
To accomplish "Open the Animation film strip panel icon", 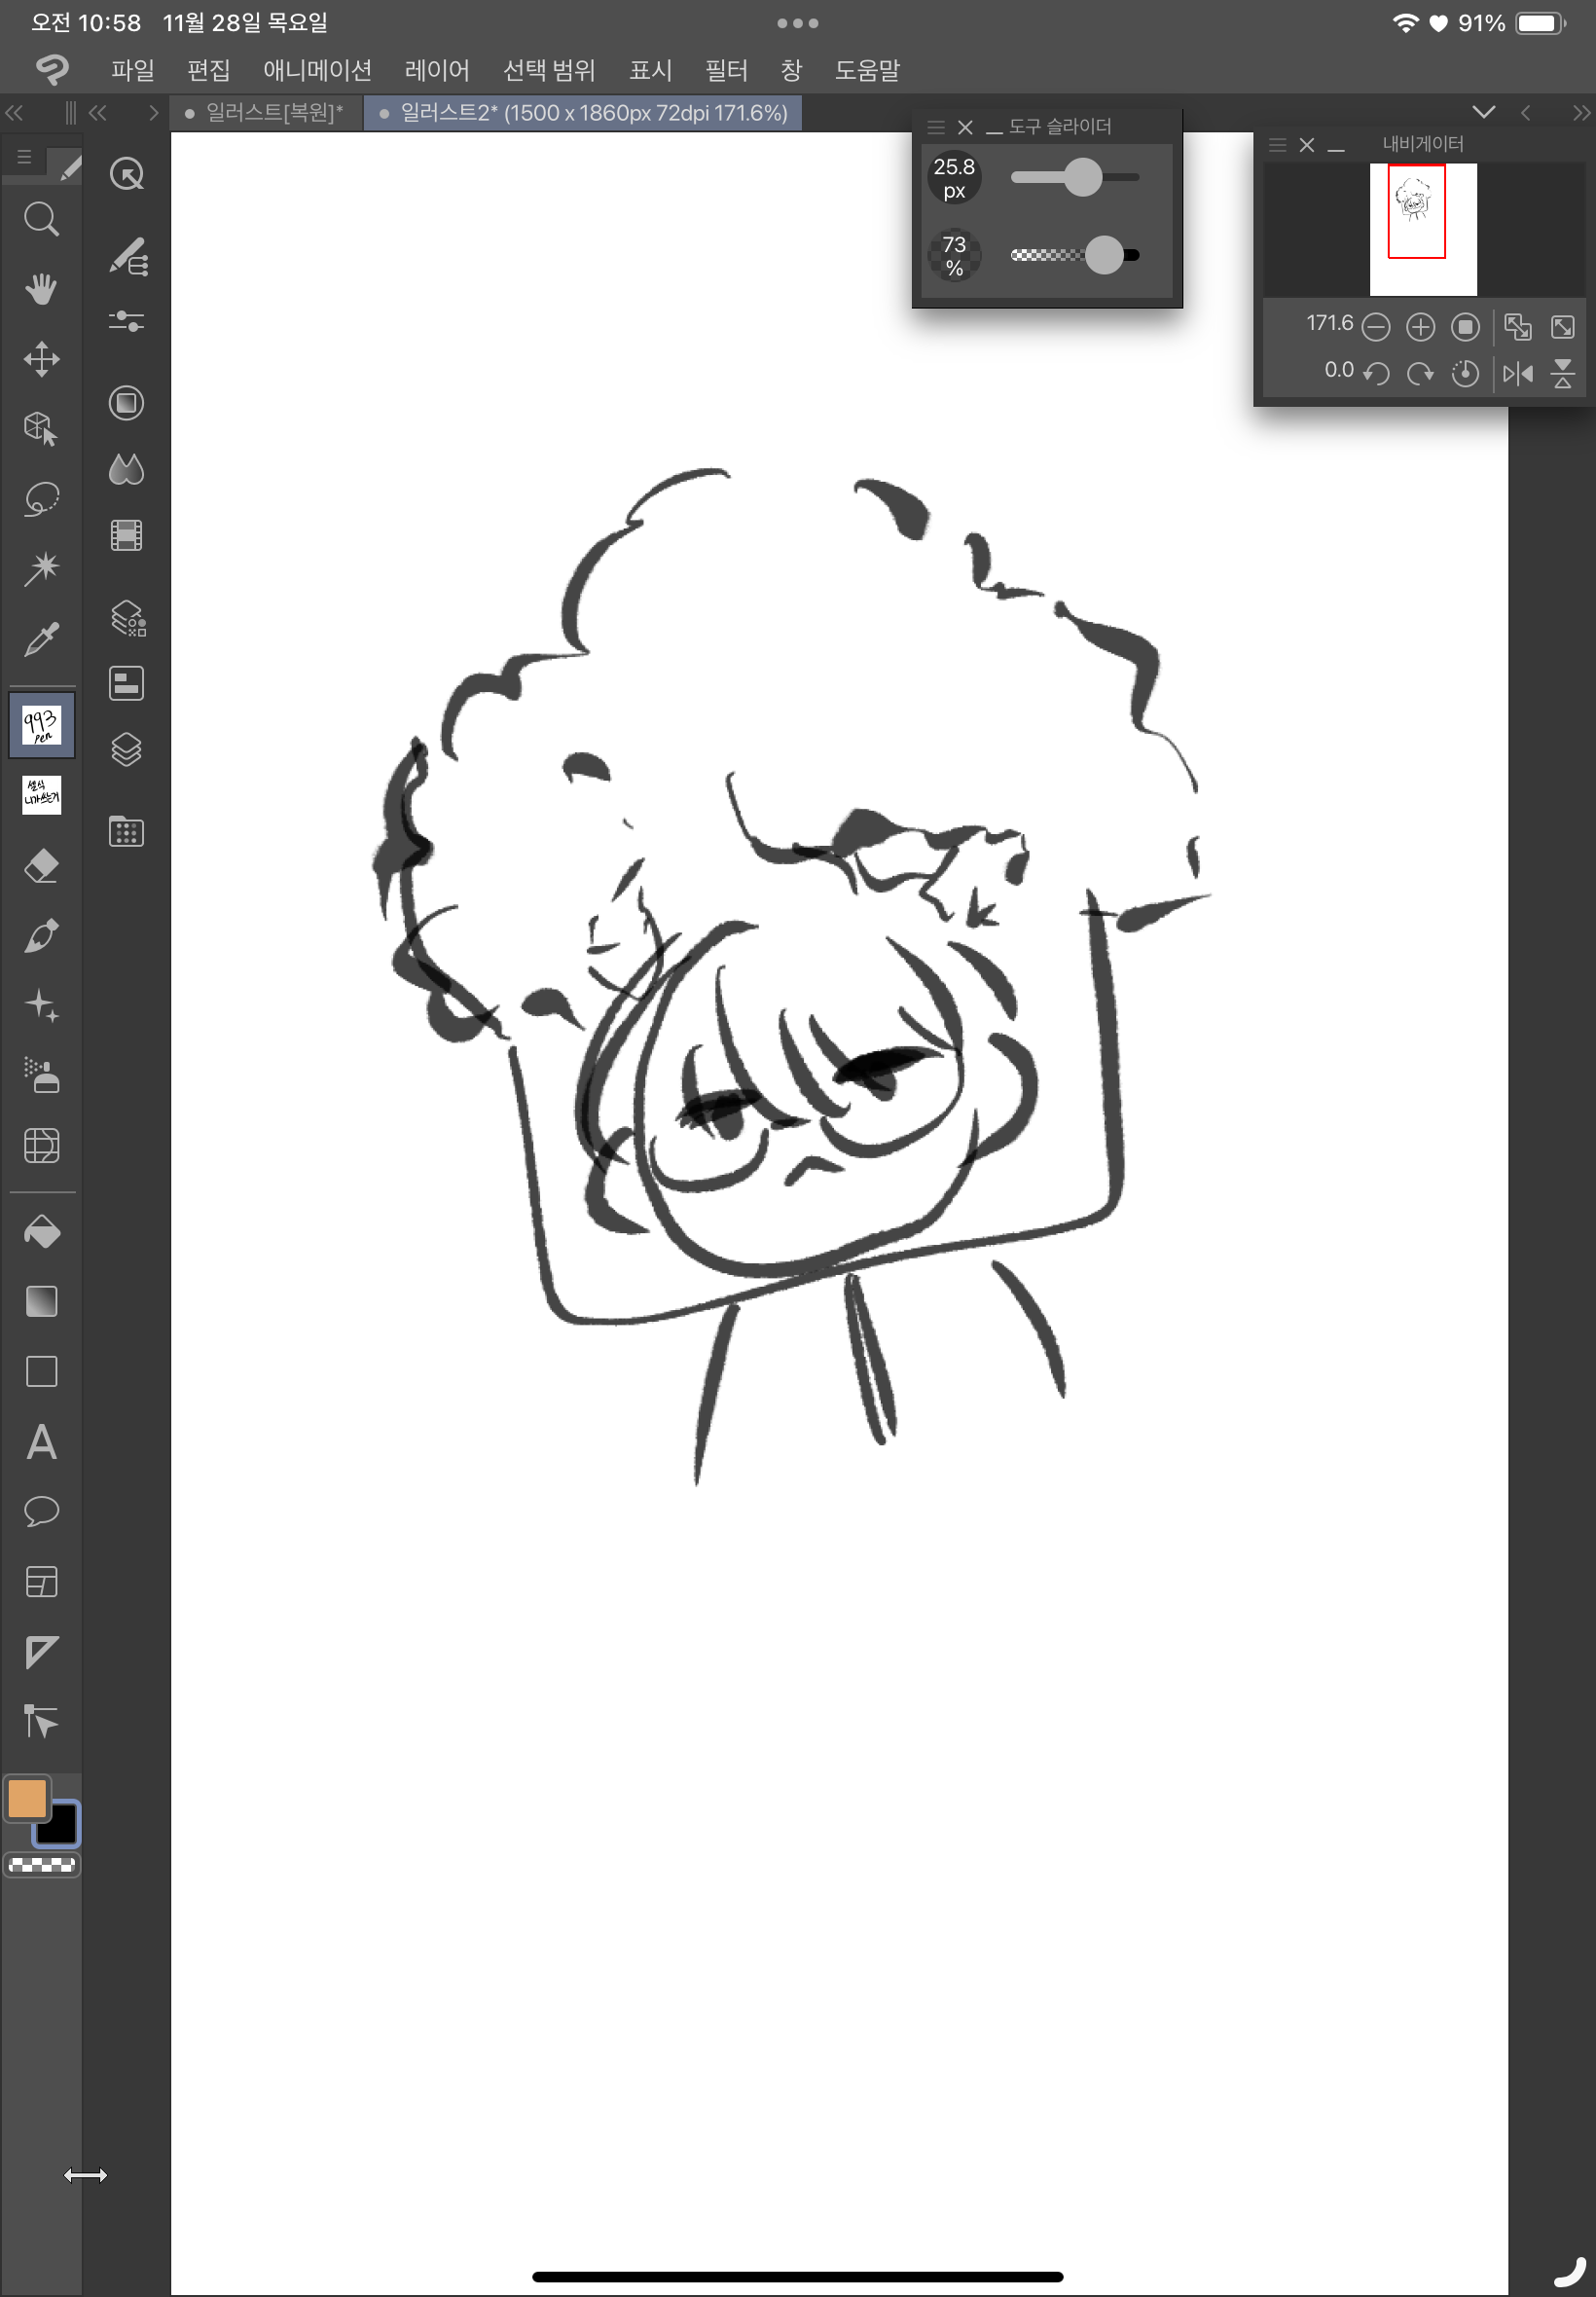I will click(x=126, y=535).
